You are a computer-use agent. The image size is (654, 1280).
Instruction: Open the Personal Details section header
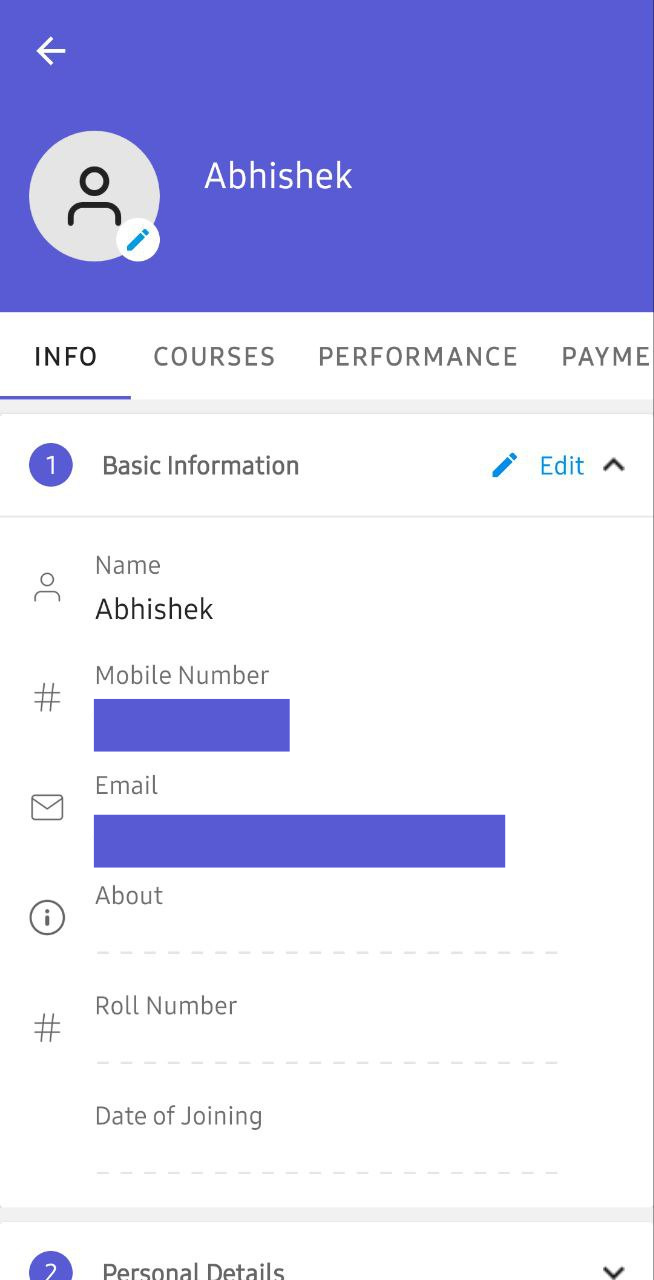point(194,1270)
